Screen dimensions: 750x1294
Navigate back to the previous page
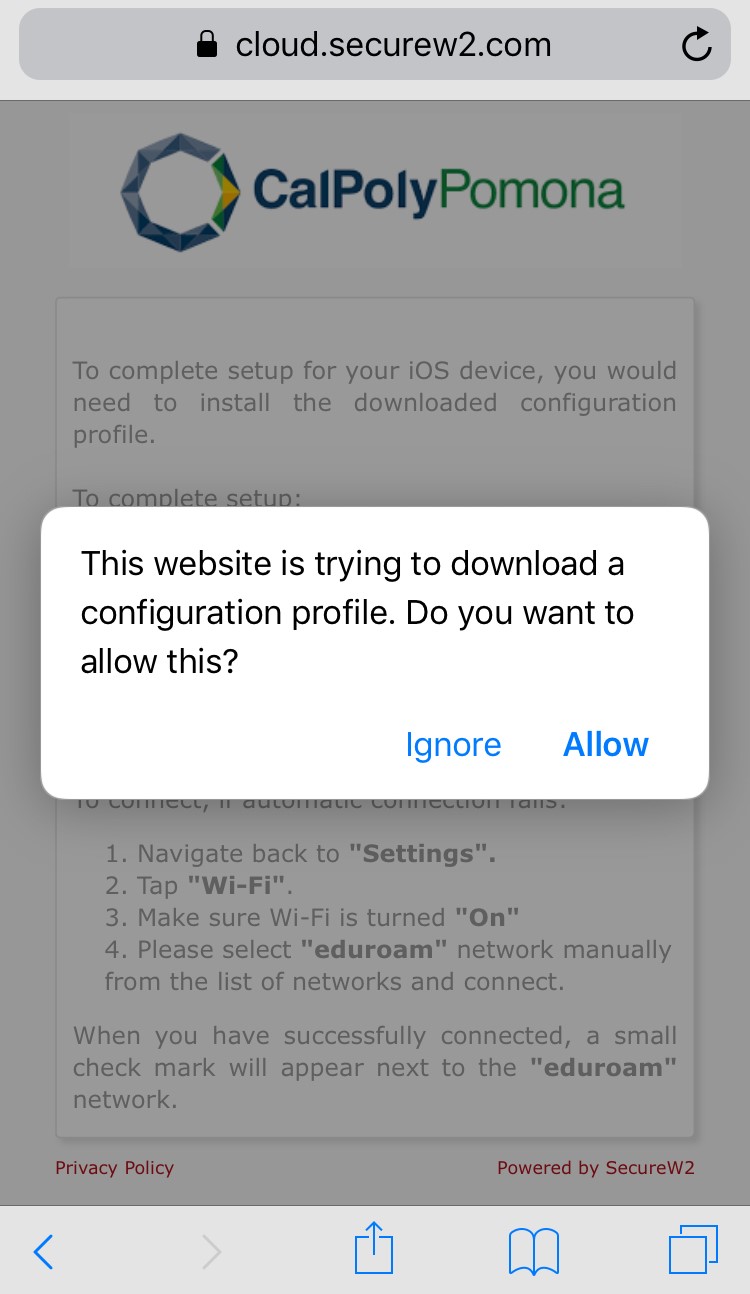[x=43, y=1250]
